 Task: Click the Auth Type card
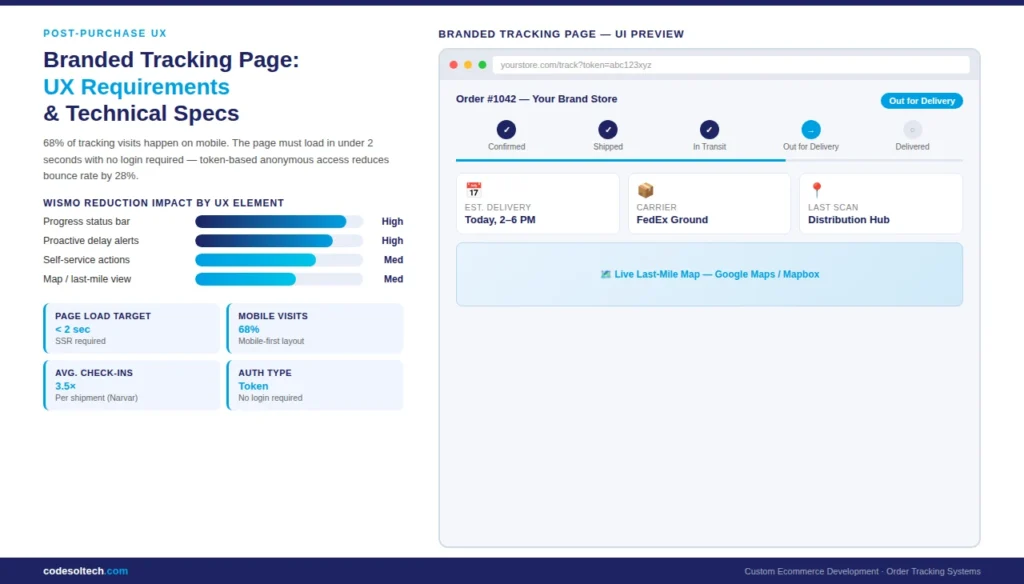click(315, 385)
